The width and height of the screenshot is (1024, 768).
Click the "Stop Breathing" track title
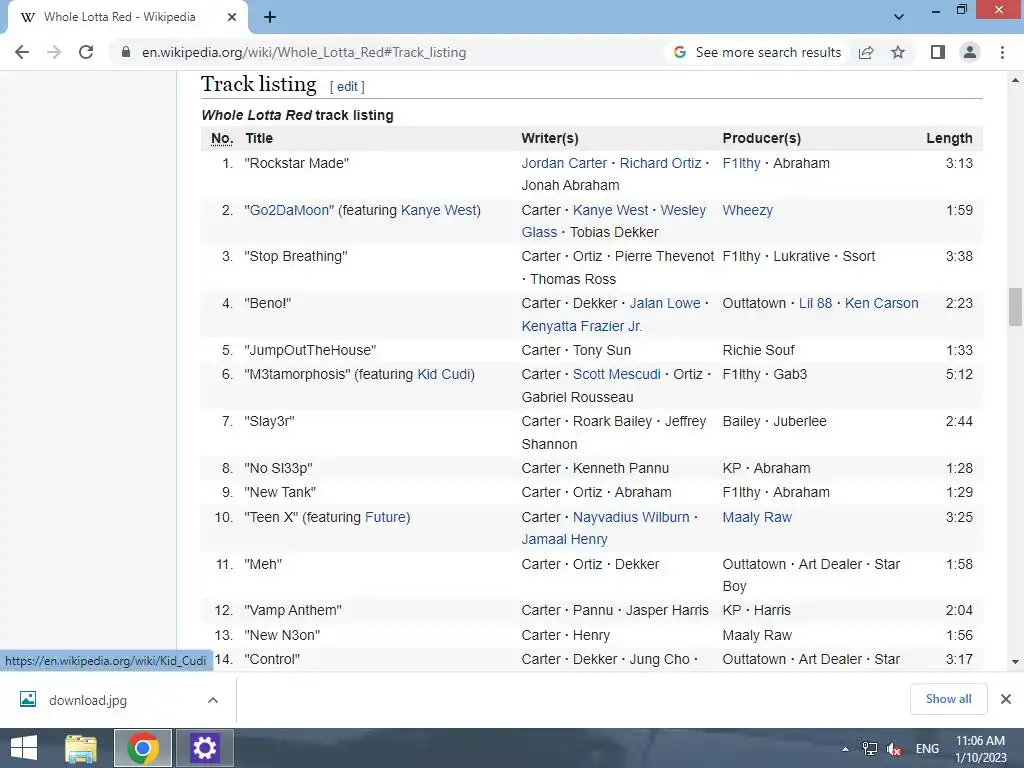296,256
